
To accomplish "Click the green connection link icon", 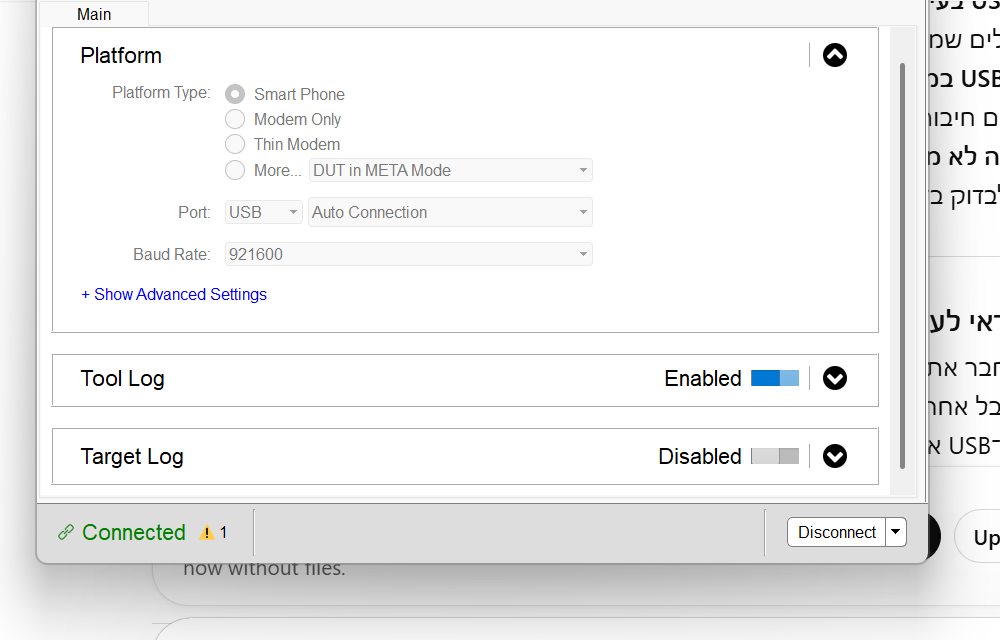I will 66,532.
